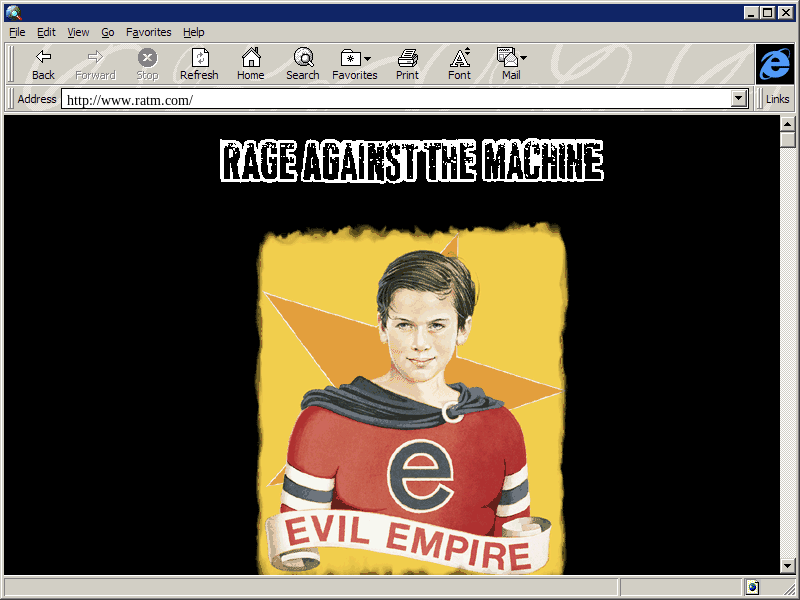The height and width of the screenshot is (600, 800).
Task: Expand the Links toolbar
Action: click(777, 99)
